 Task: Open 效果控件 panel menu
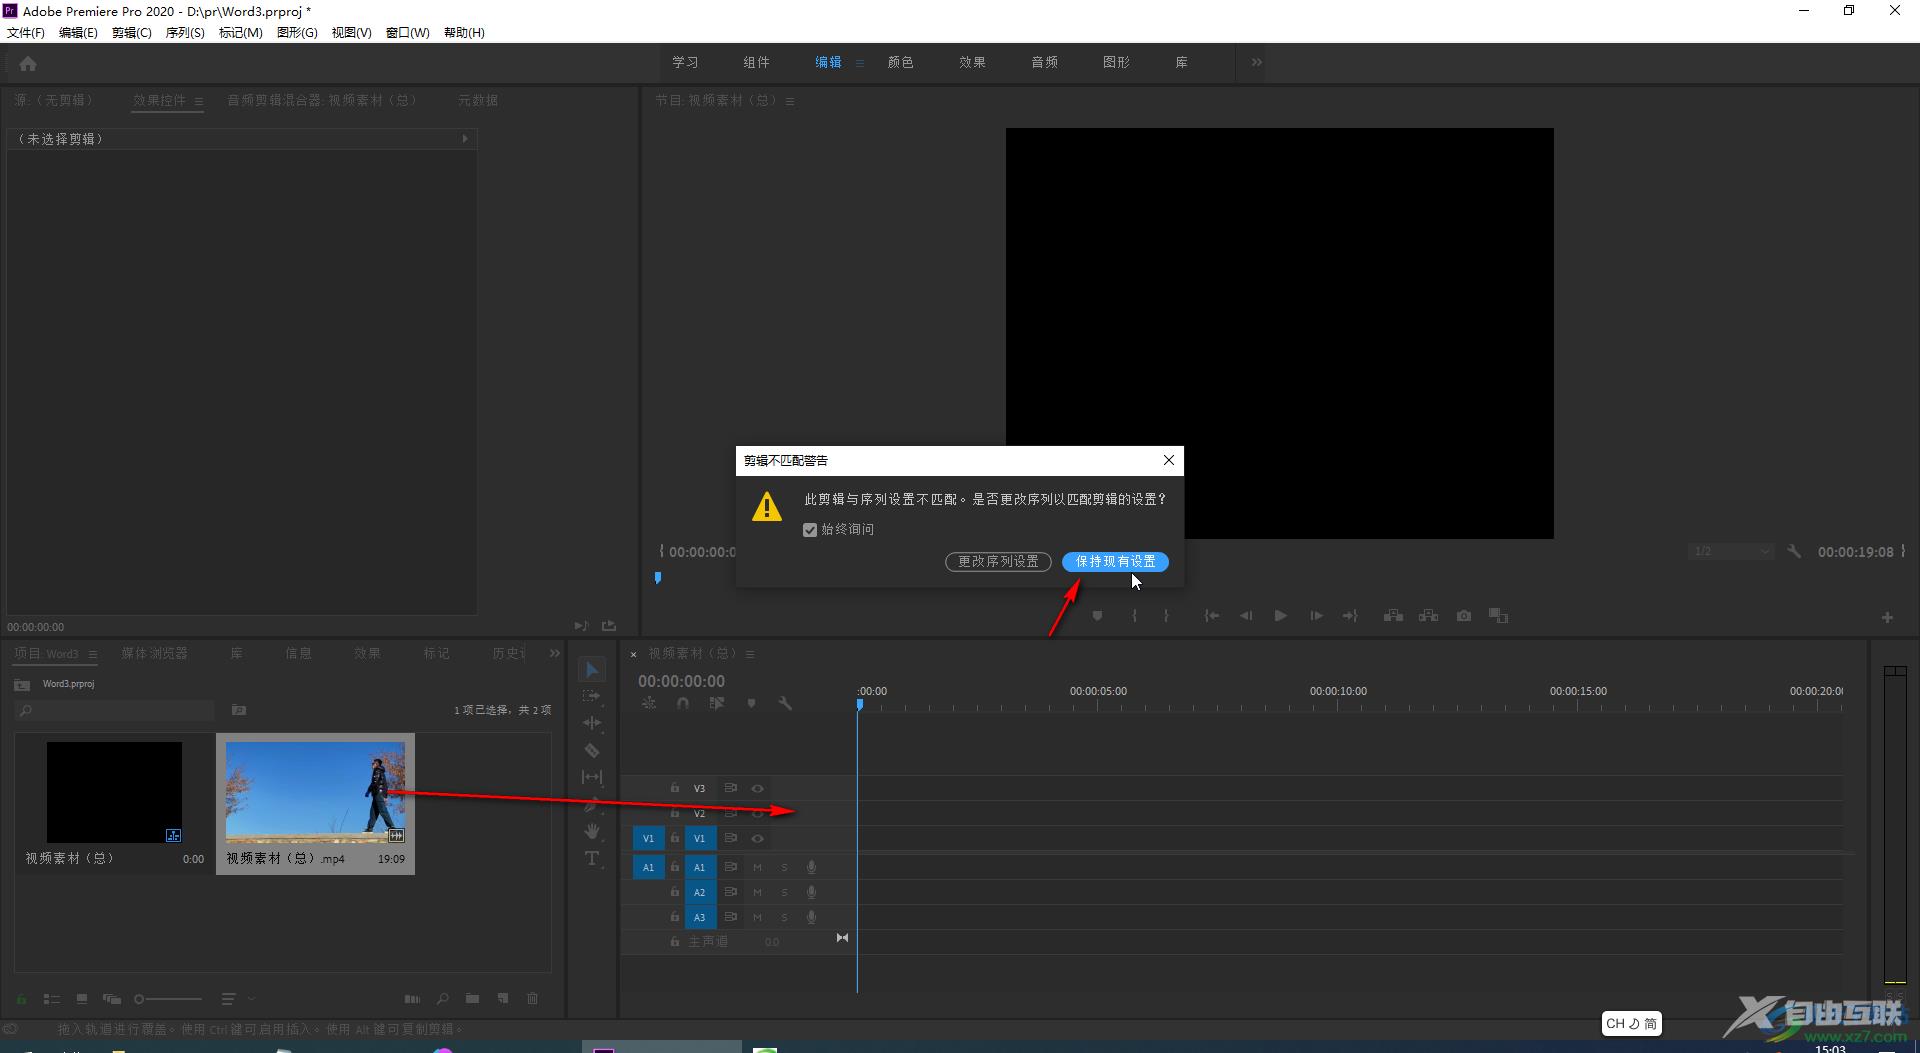(x=199, y=101)
